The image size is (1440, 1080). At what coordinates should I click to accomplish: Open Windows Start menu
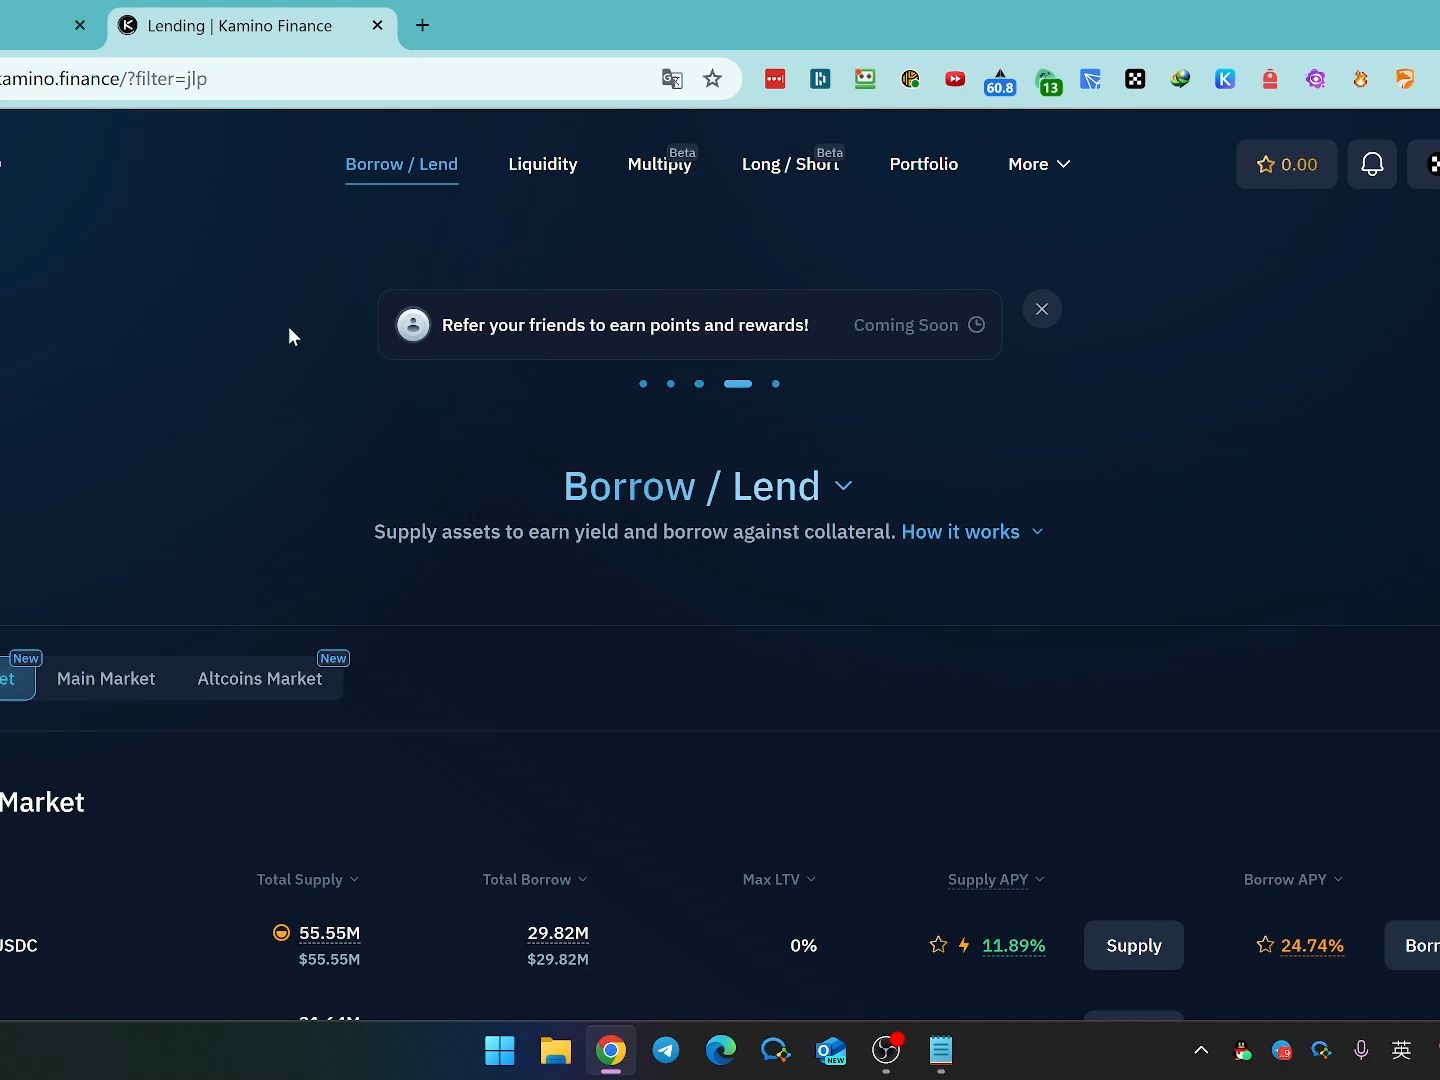coord(500,1050)
